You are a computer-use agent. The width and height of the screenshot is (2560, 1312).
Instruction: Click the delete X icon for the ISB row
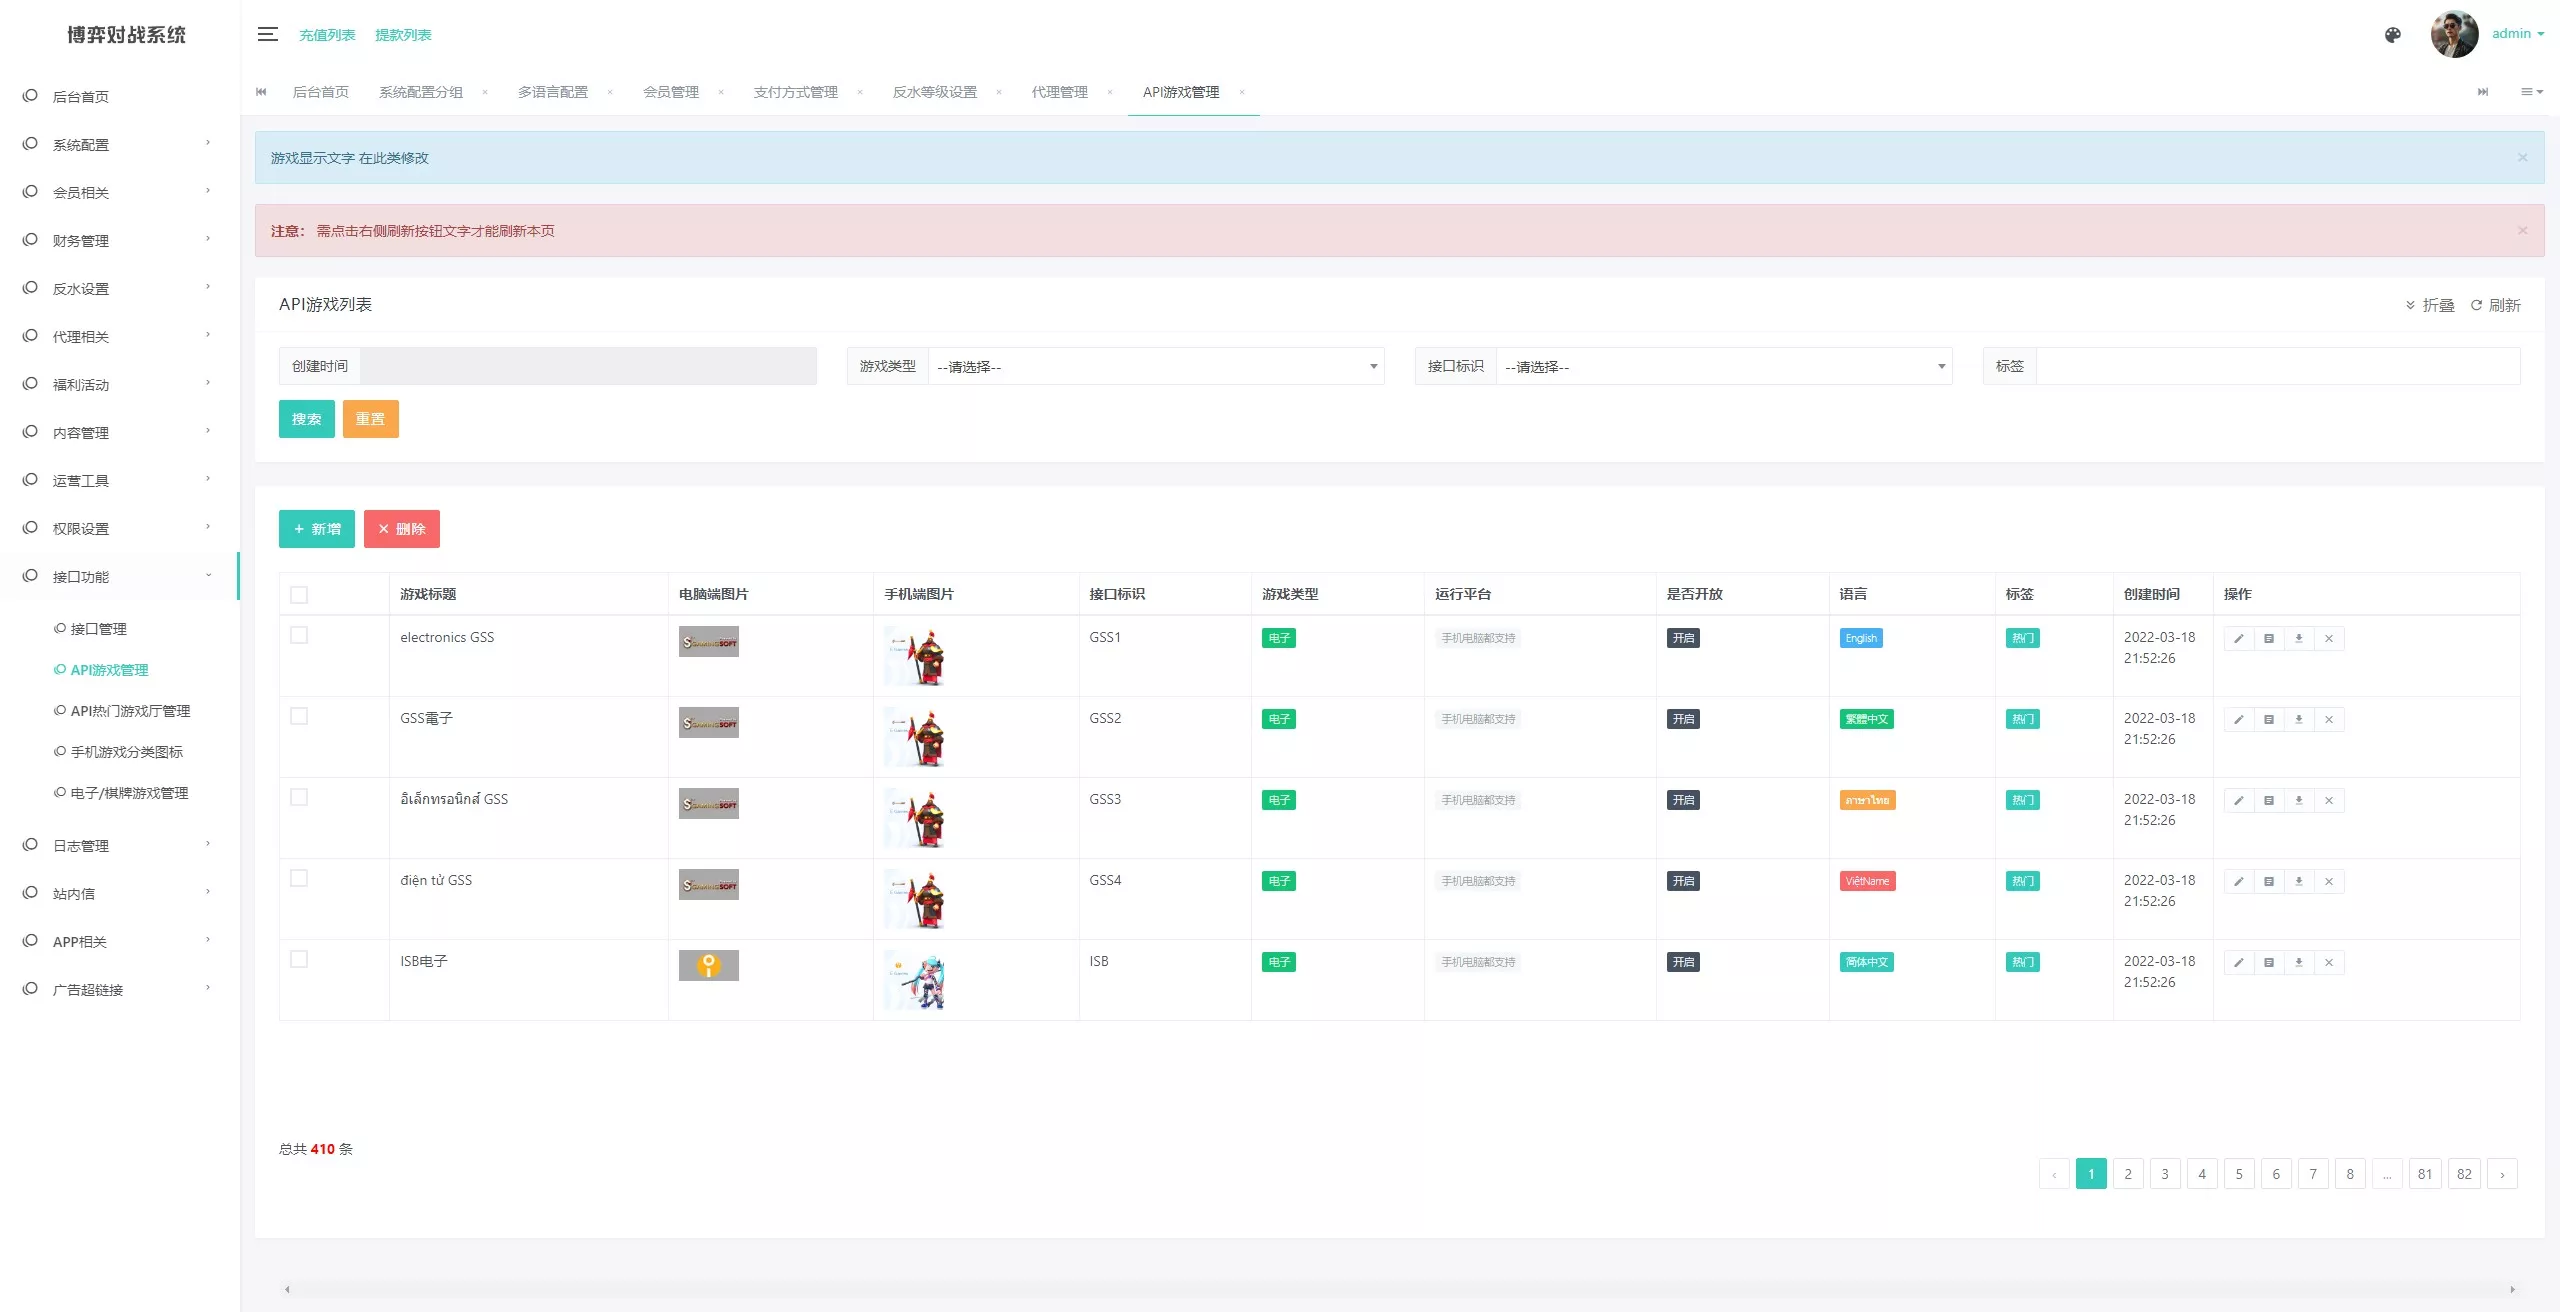click(x=2329, y=963)
